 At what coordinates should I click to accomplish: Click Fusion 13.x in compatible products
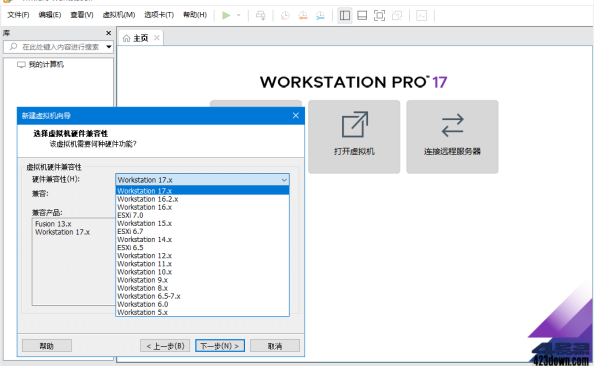click(x=53, y=224)
